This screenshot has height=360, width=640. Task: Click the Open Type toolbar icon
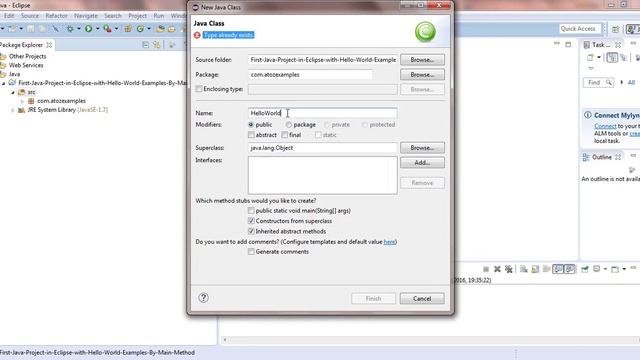pos(160,29)
